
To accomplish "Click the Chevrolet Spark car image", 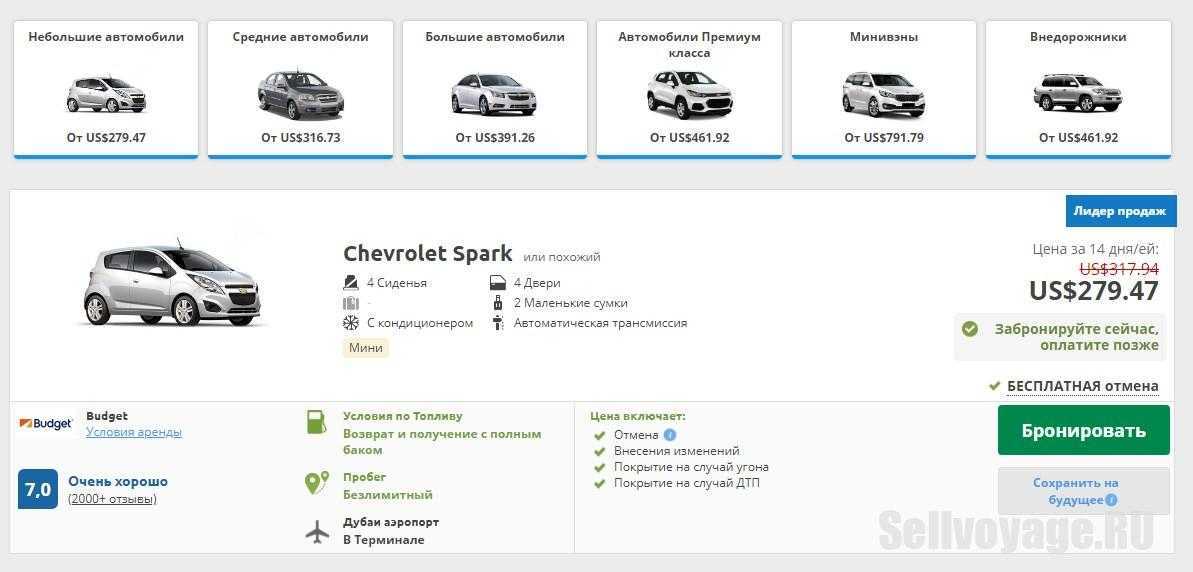I will tap(172, 284).
